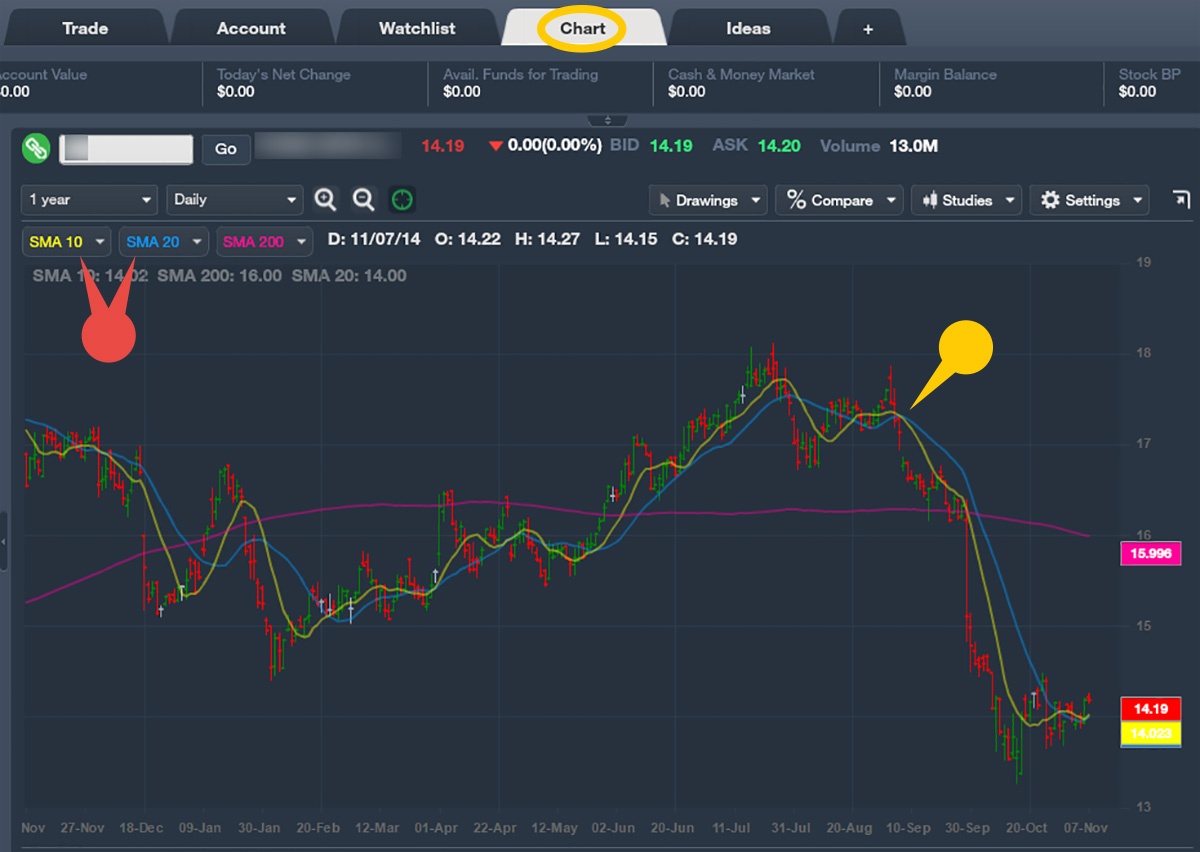Click the yellow 14.023 SMA 10 label

tap(1152, 732)
